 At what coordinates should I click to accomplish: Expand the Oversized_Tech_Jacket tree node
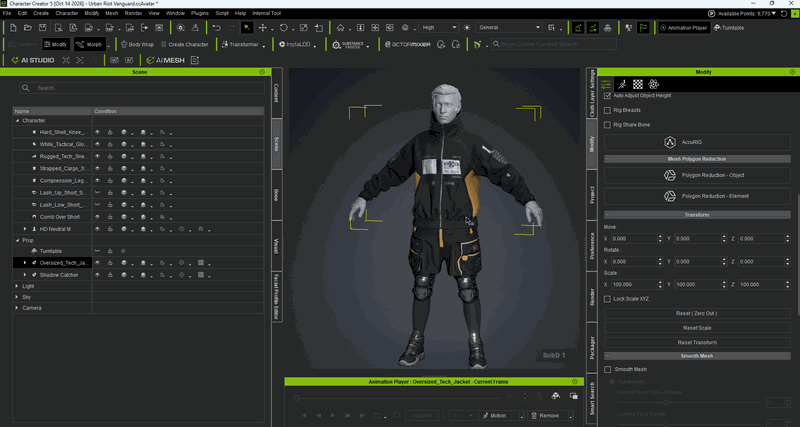click(x=25, y=263)
